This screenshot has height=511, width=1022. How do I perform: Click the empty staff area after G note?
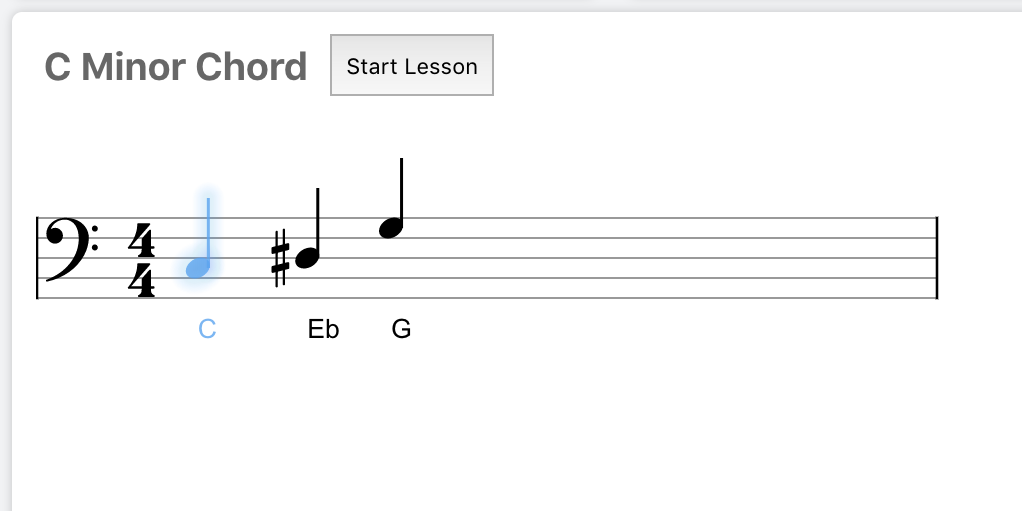(x=671, y=258)
